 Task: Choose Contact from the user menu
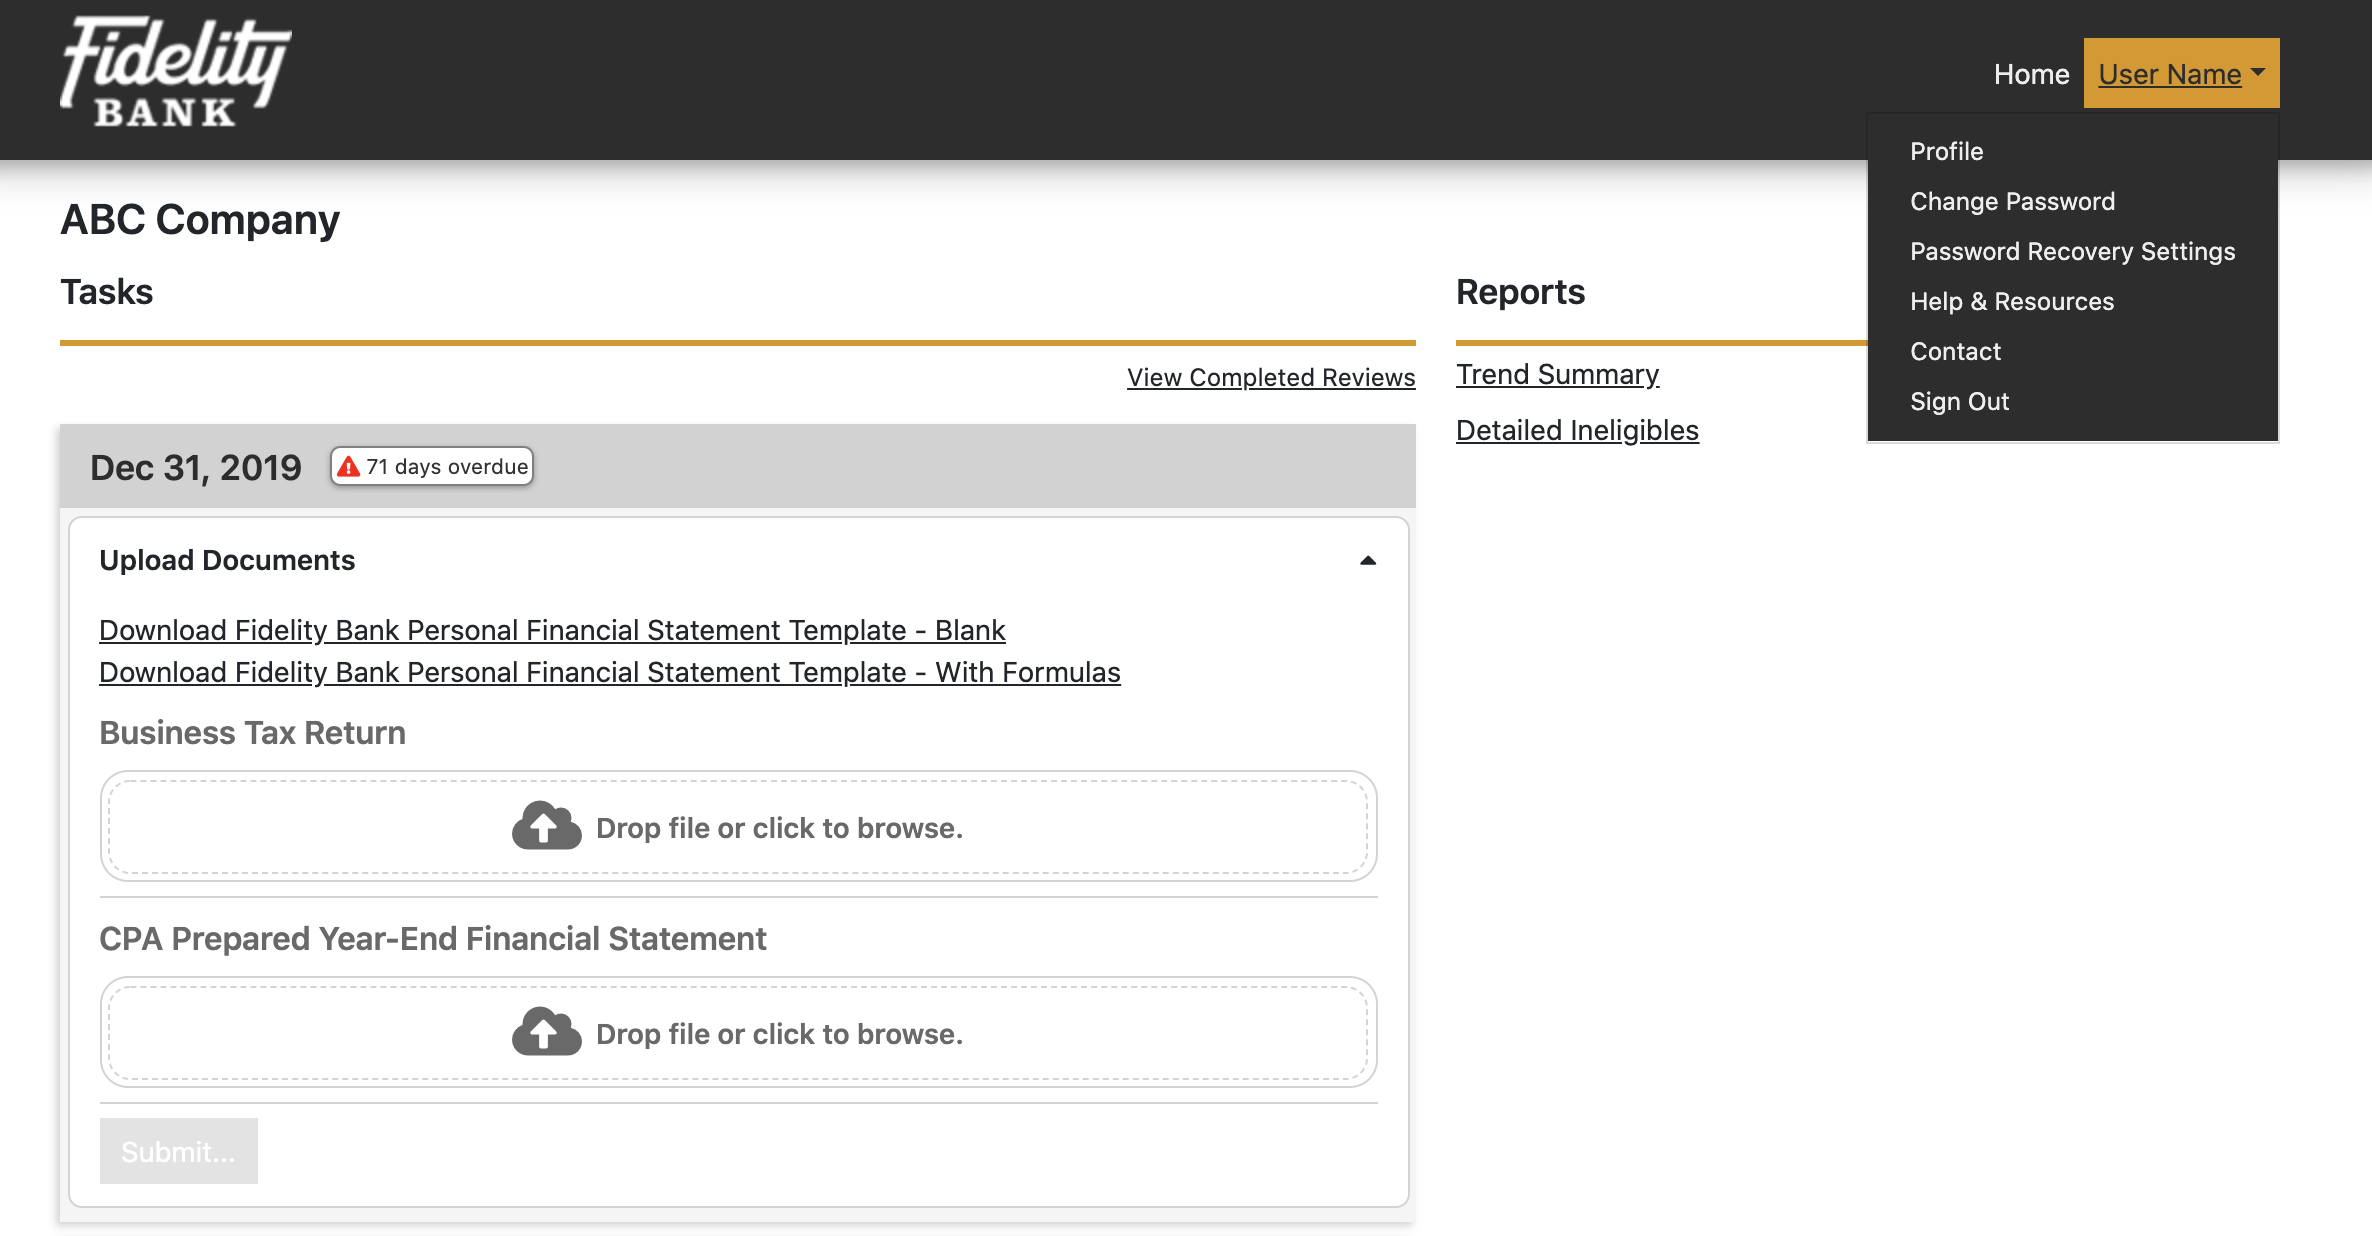click(x=1955, y=351)
